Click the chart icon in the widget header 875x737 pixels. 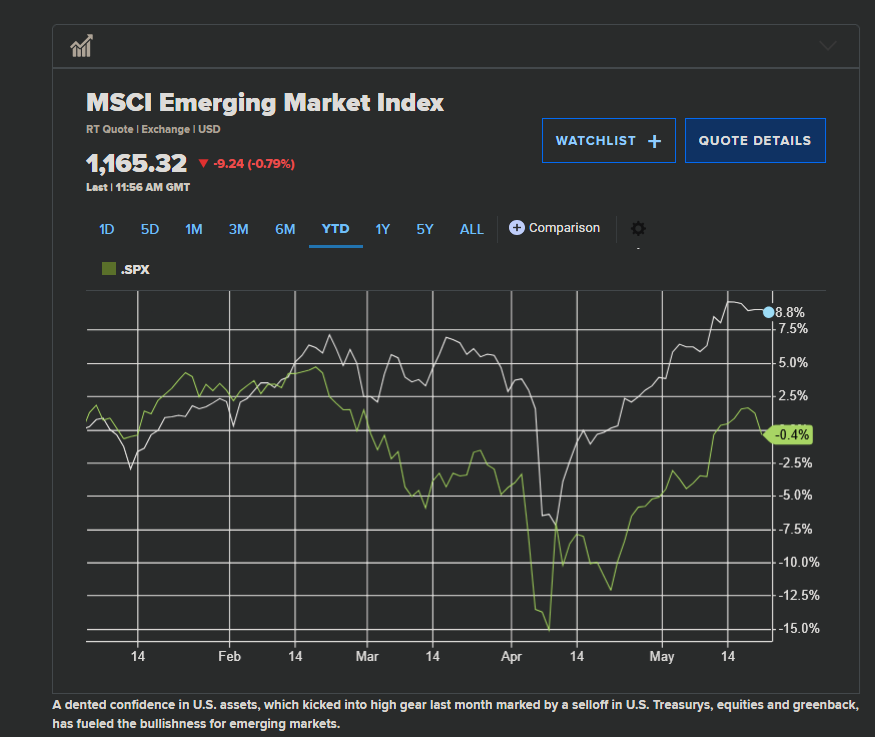pyautogui.click(x=82, y=46)
